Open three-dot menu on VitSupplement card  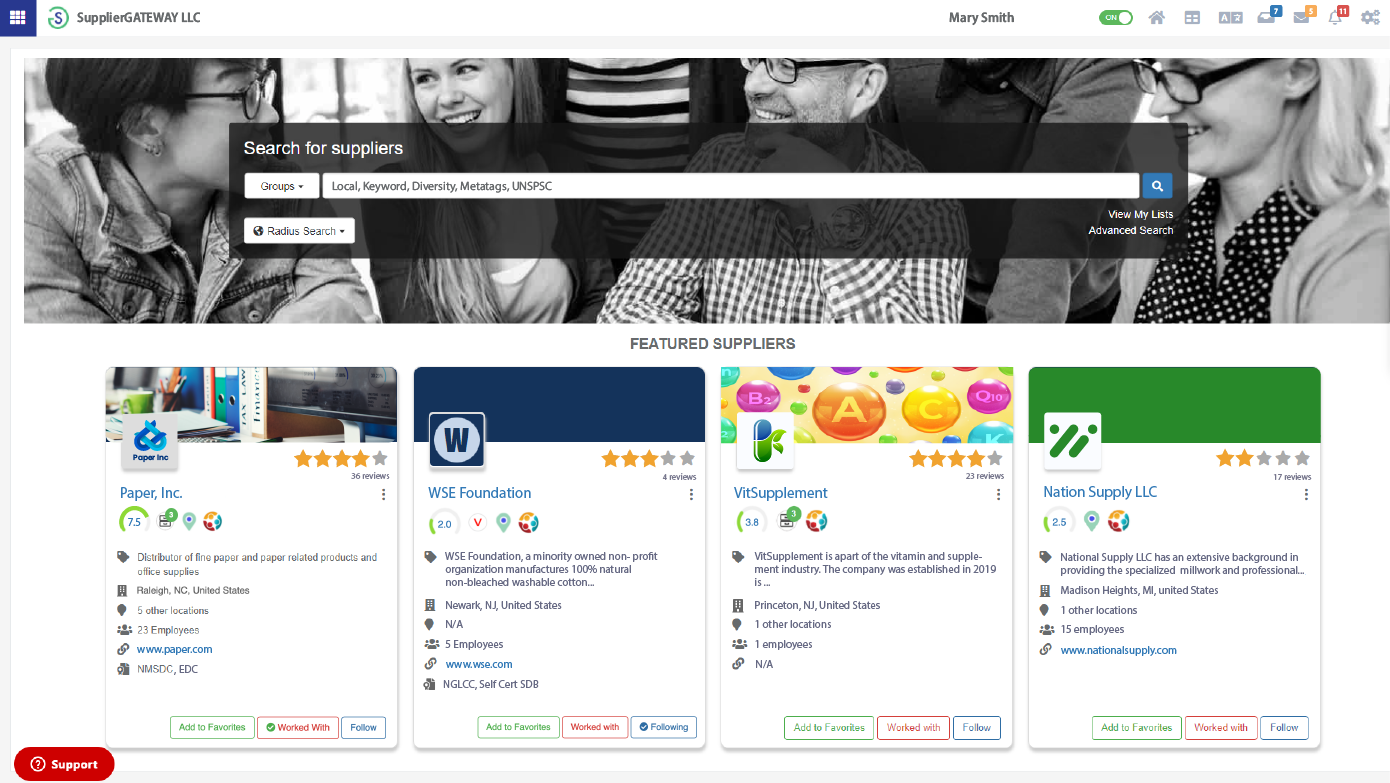coord(998,494)
